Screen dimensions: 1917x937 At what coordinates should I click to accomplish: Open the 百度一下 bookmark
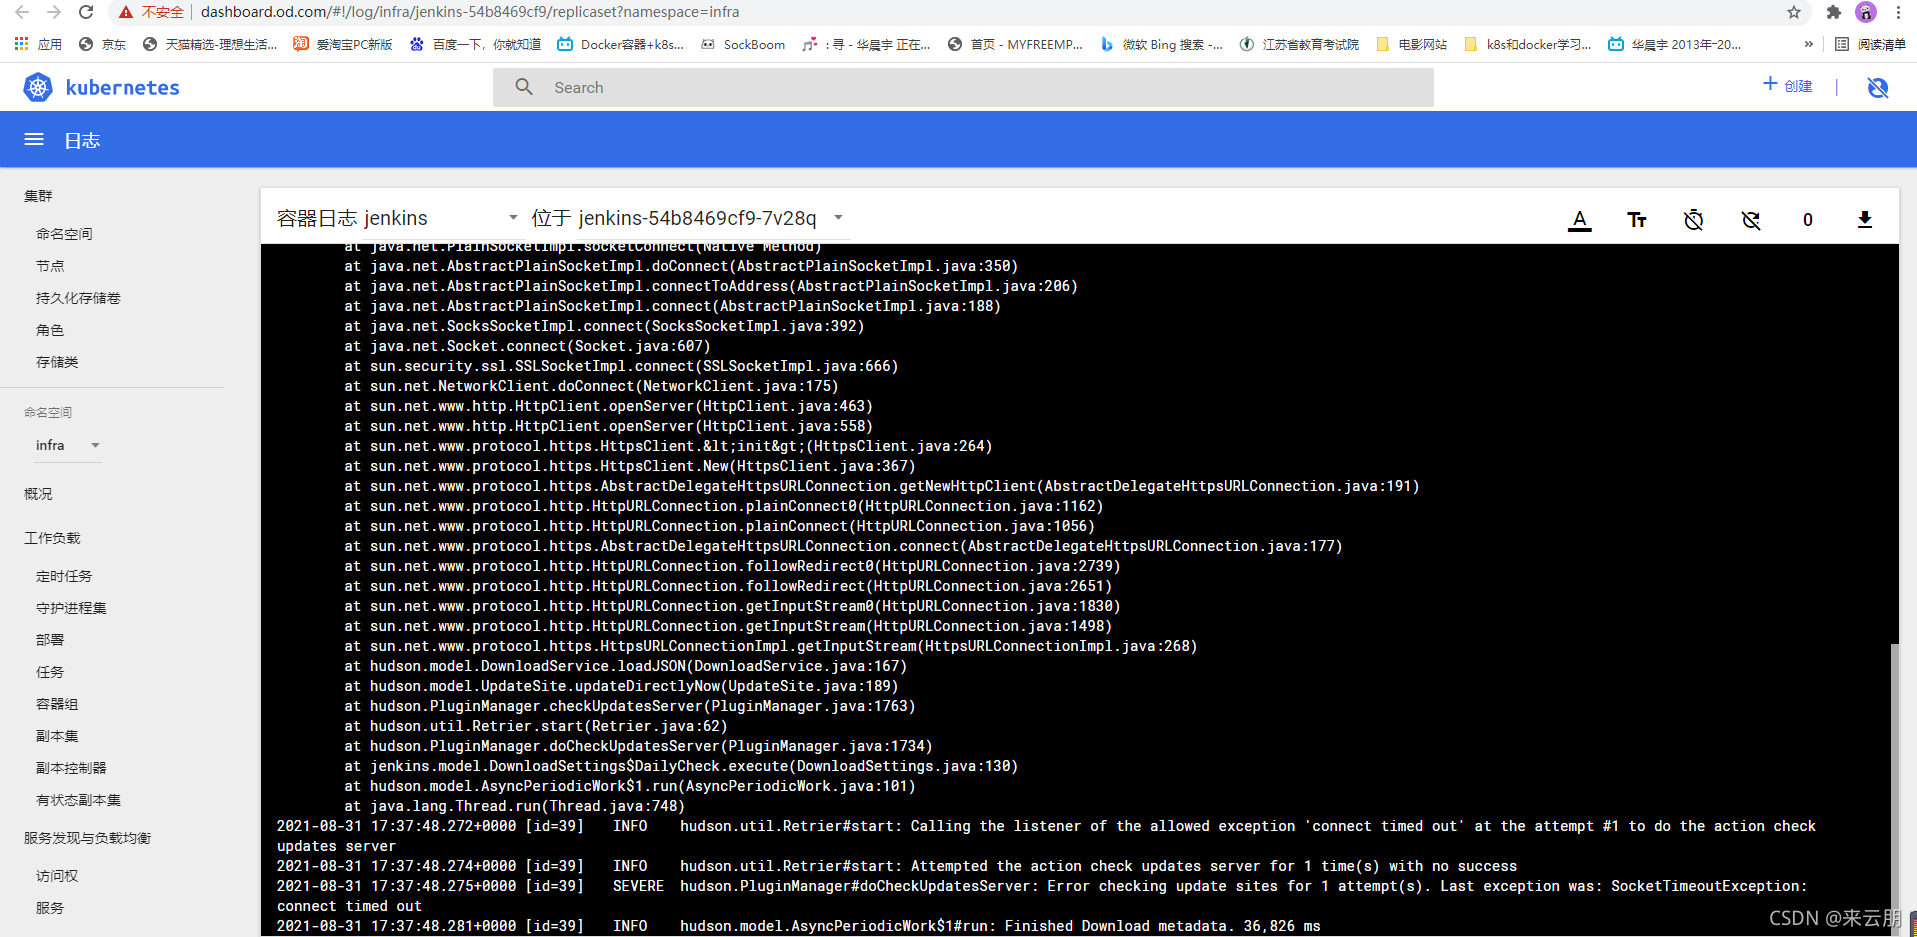click(x=476, y=44)
